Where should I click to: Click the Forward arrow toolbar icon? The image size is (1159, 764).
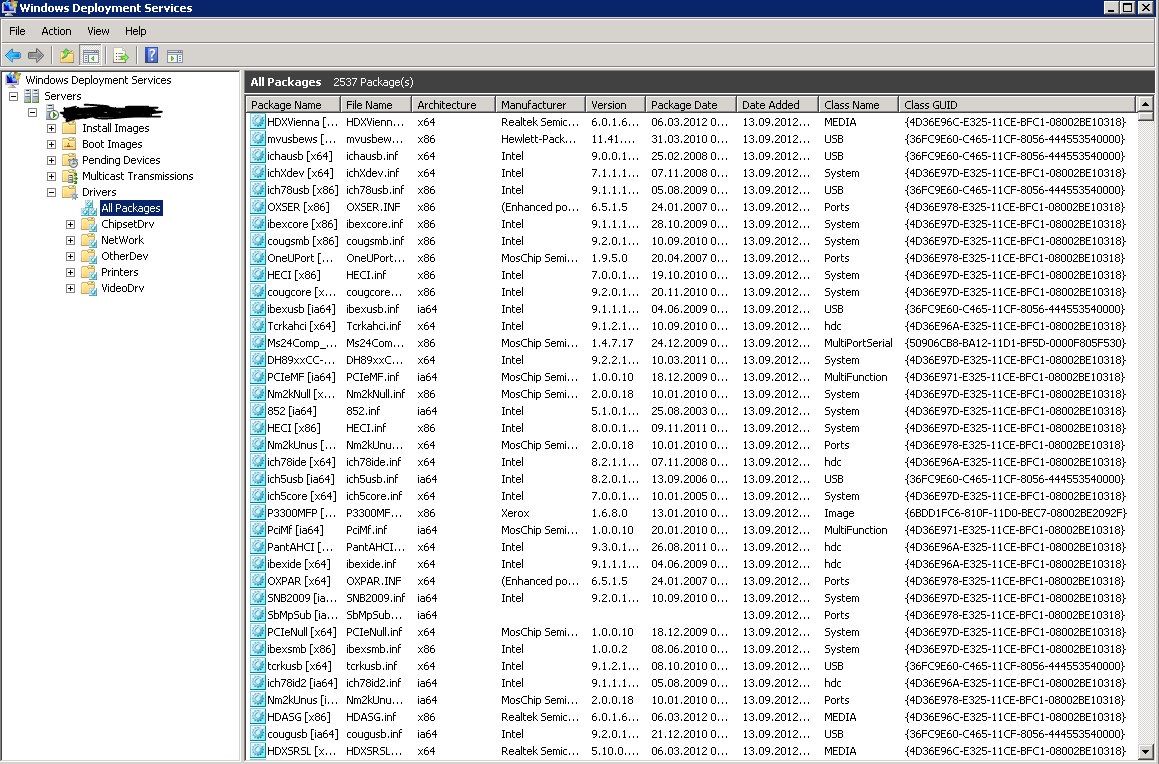pos(35,55)
